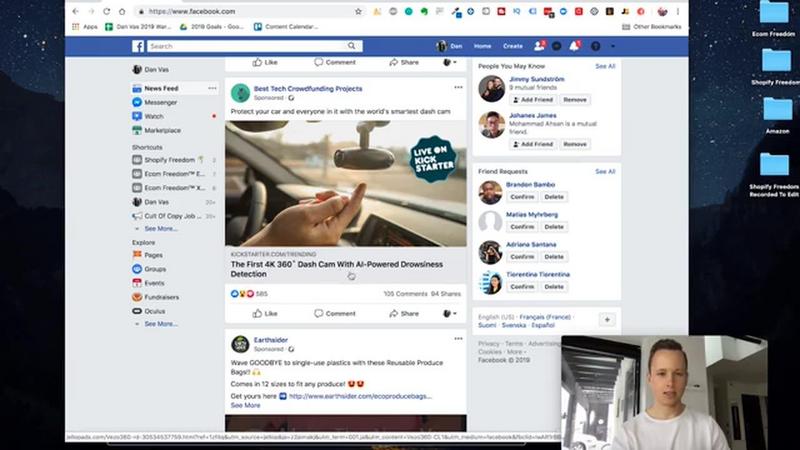Open Earthsider post options ellipsis

(x=458, y=339)
